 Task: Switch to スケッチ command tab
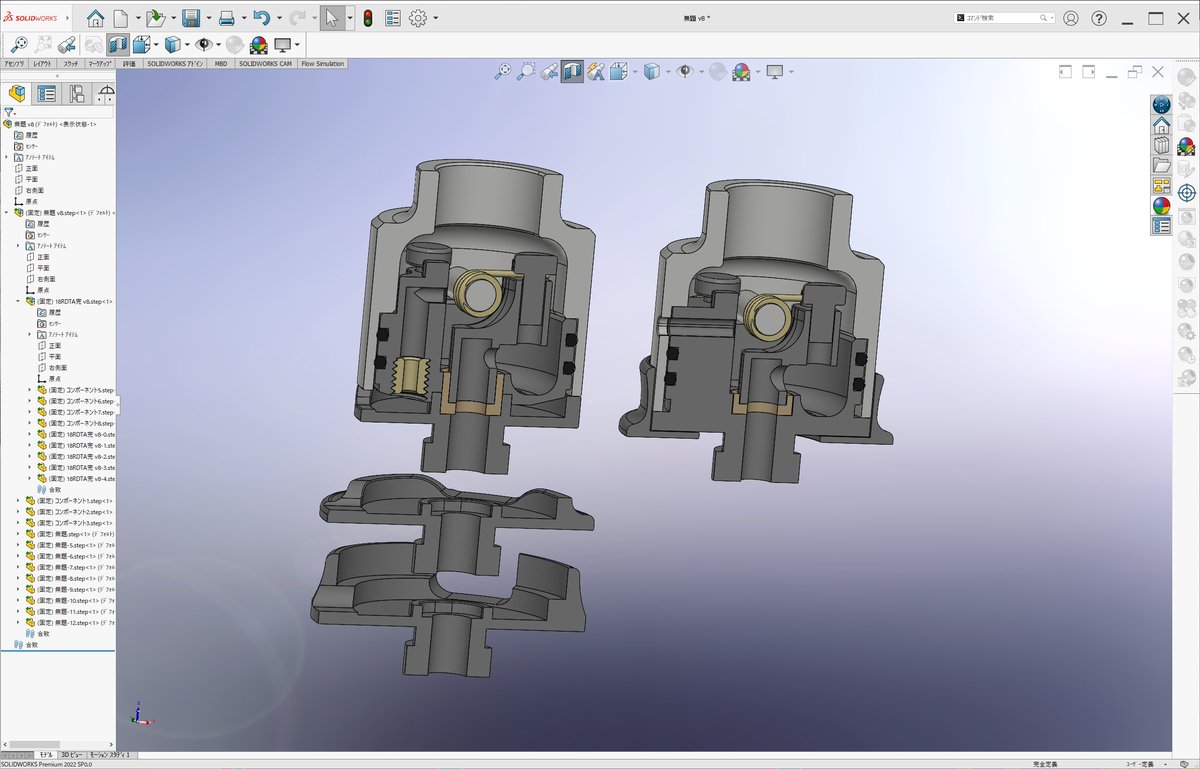[71, 63]
